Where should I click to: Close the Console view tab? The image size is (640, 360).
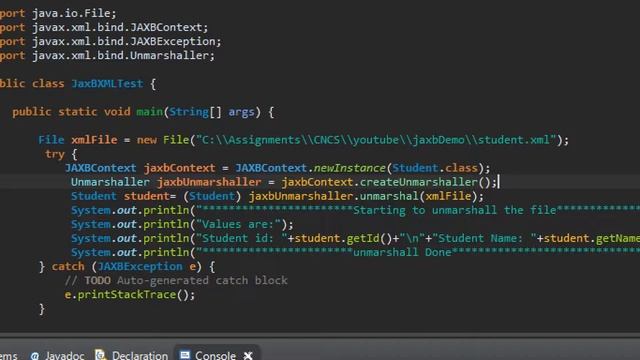coord(248,356)
